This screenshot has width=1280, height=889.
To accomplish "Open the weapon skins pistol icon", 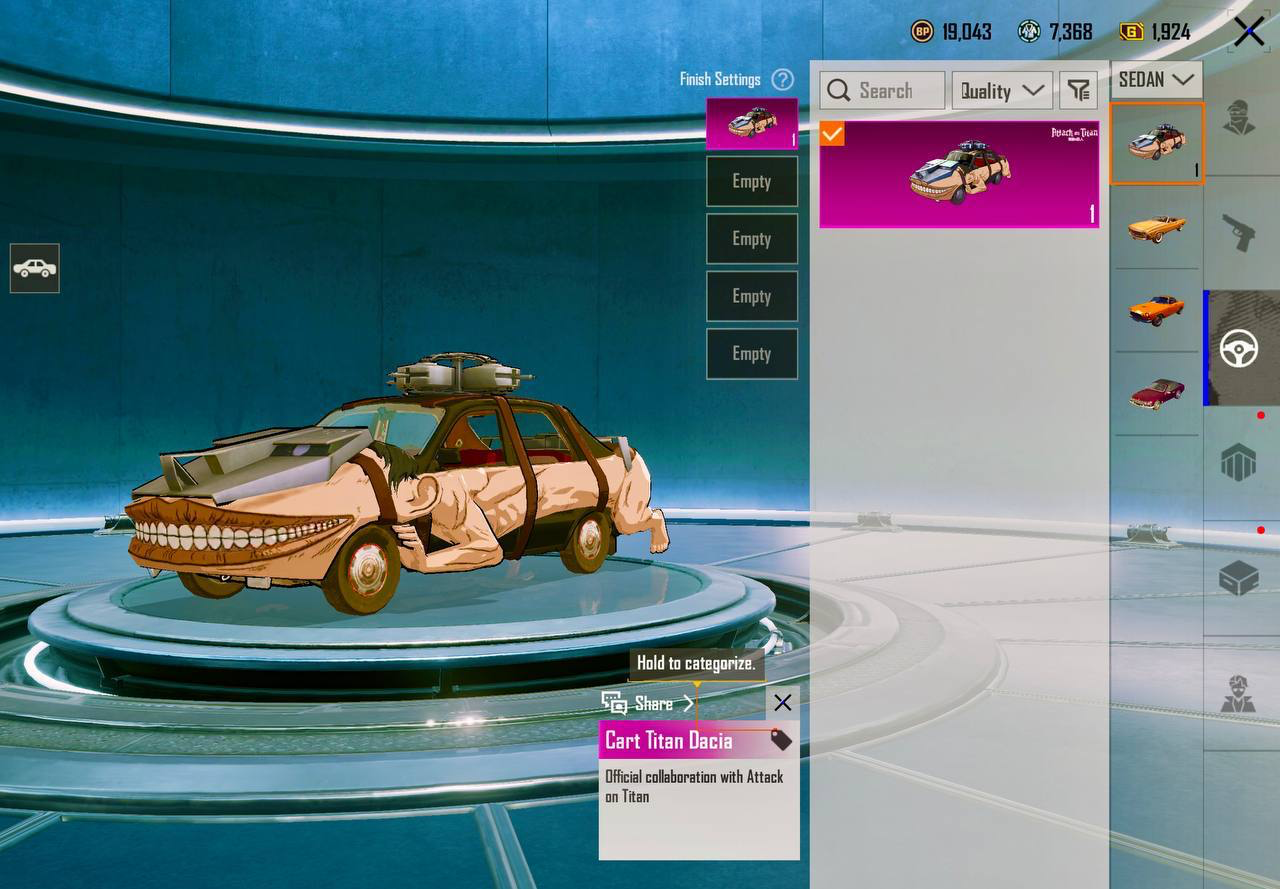I will pos(1239,234).
